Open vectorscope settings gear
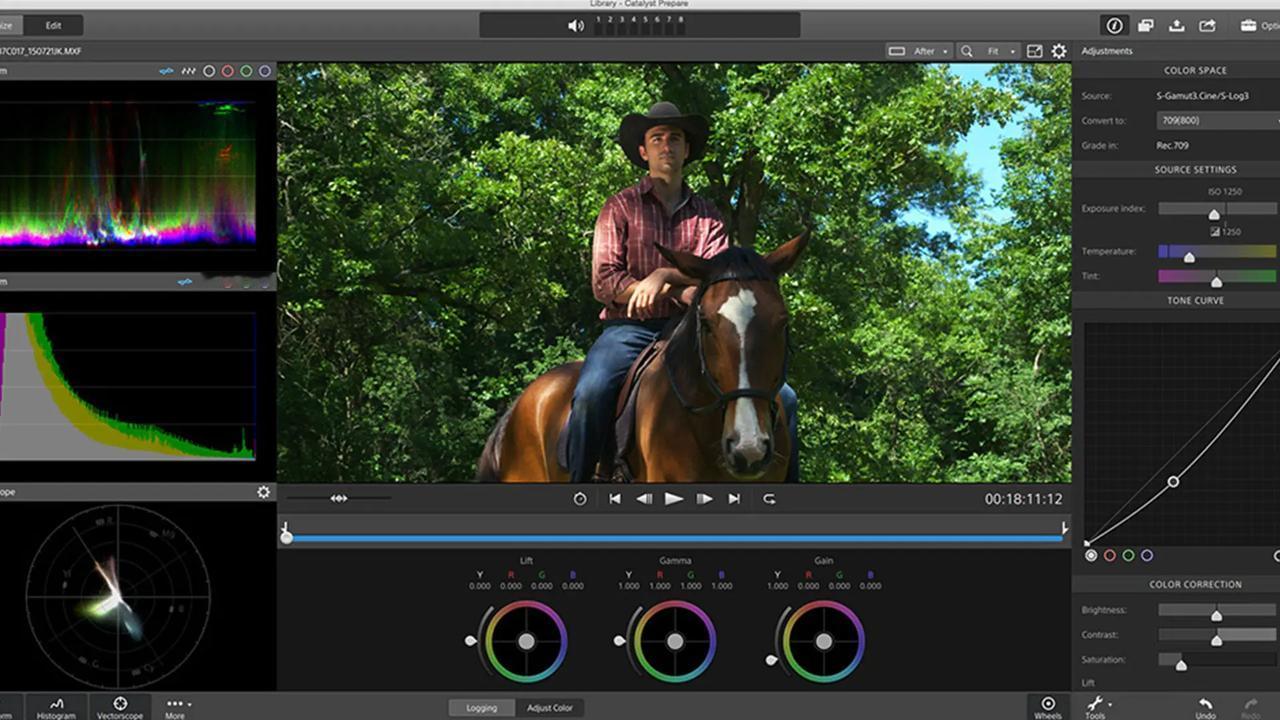Viewport: 1280px width, 720px height. tap(263, 492)
